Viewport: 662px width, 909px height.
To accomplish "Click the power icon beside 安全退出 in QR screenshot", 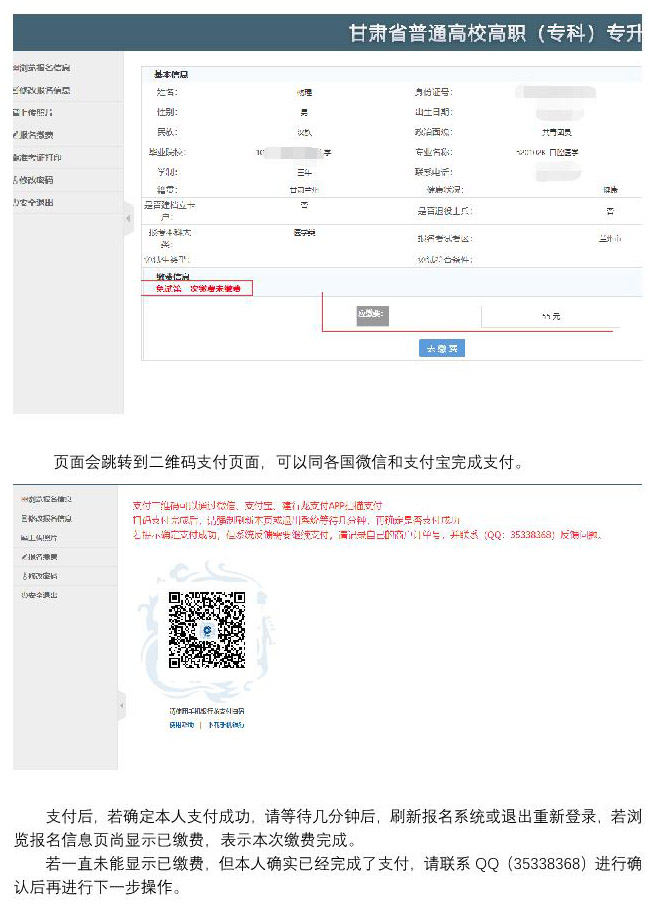I will click(x=24, y=595).
